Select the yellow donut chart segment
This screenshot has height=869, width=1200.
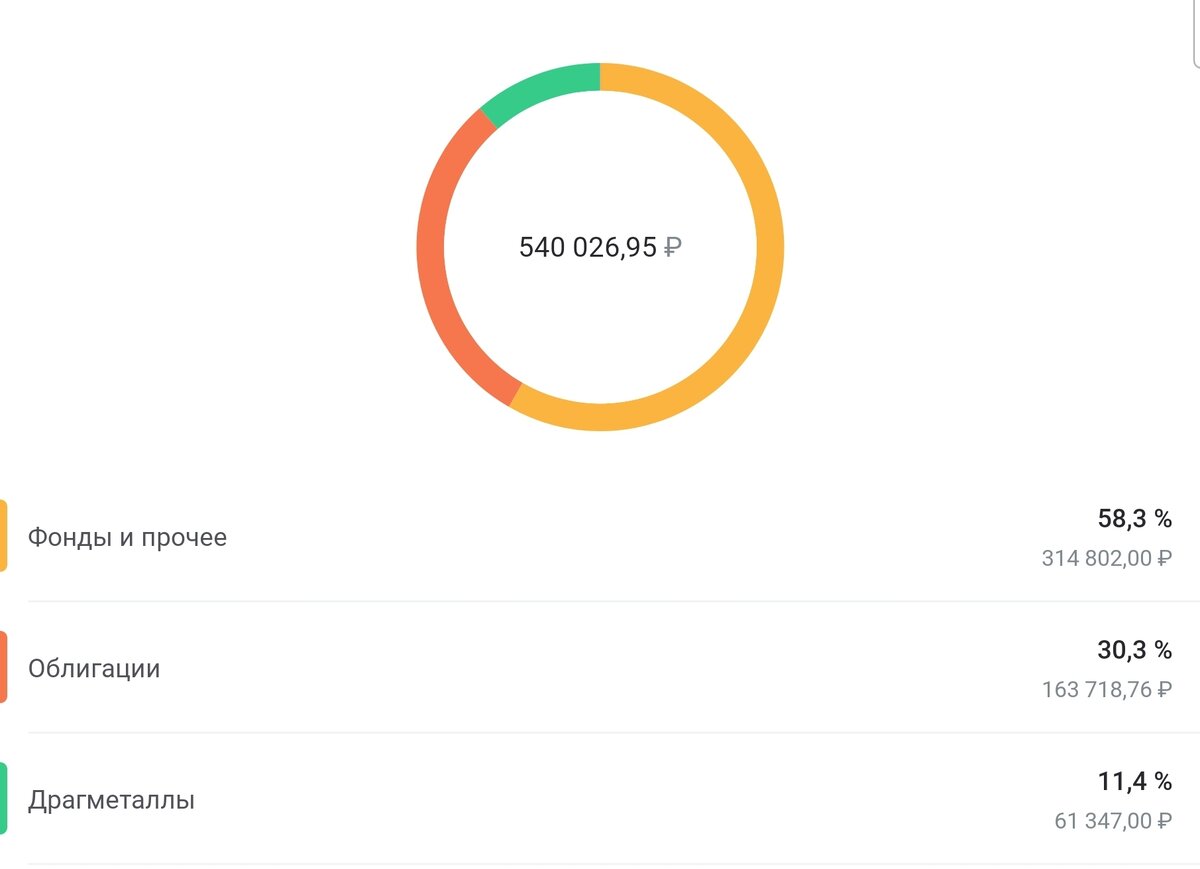point(770,247)
